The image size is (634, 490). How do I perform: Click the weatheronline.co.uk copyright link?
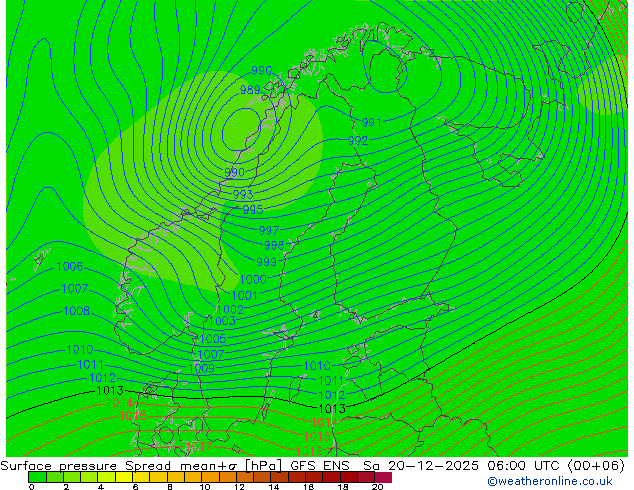(x=550, y=481)
